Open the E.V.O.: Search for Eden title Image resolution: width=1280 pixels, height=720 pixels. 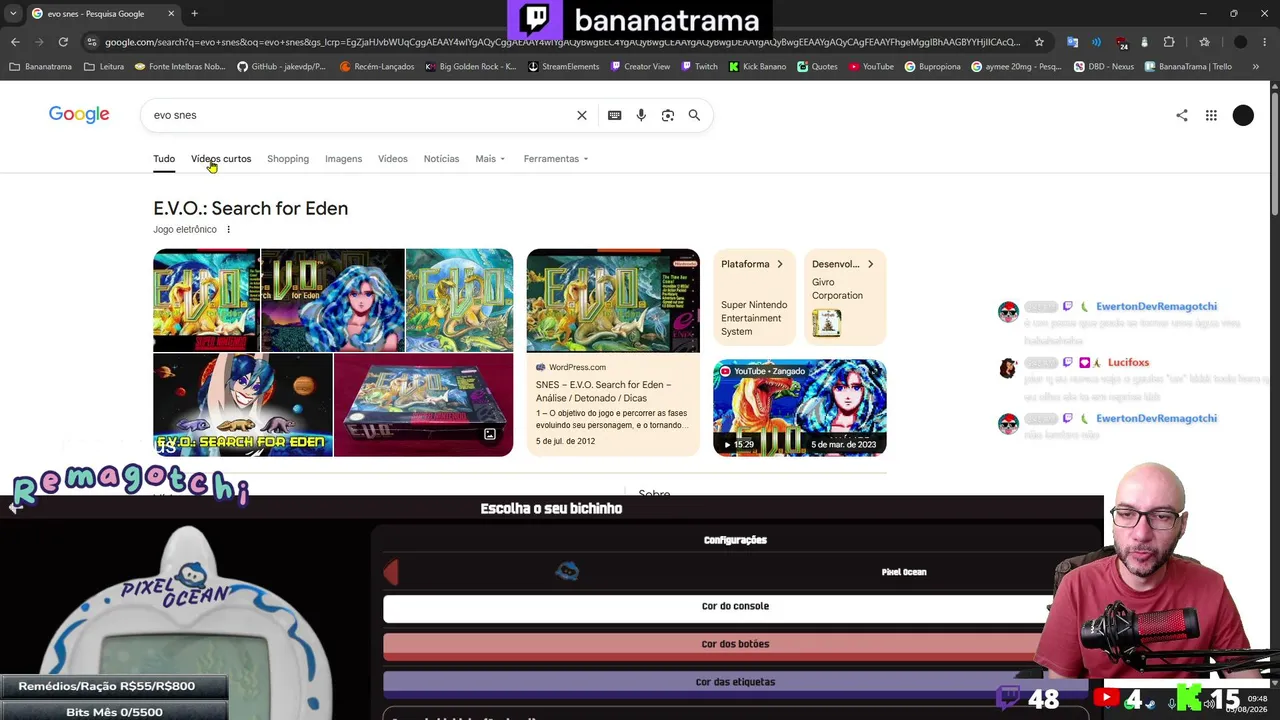pos(251,208)
